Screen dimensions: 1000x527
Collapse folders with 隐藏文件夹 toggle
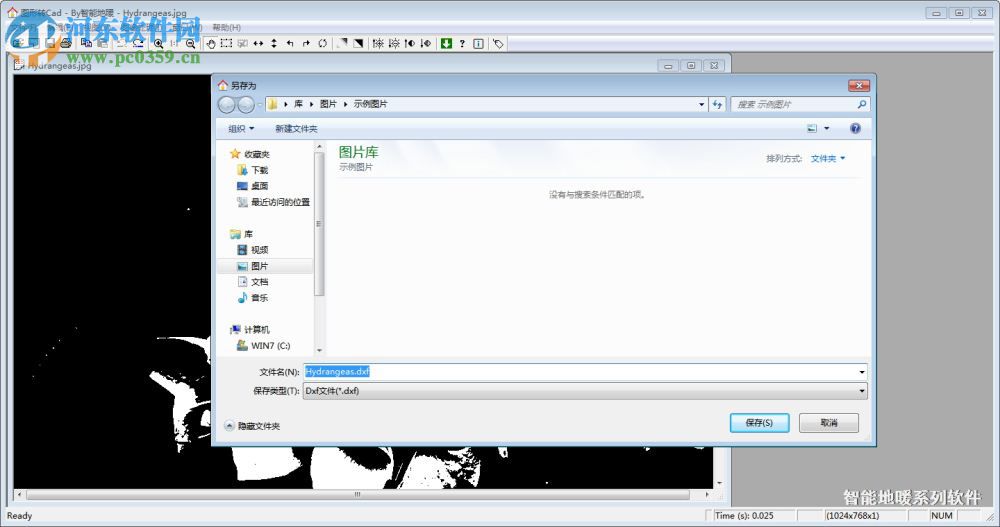point(253,426)
